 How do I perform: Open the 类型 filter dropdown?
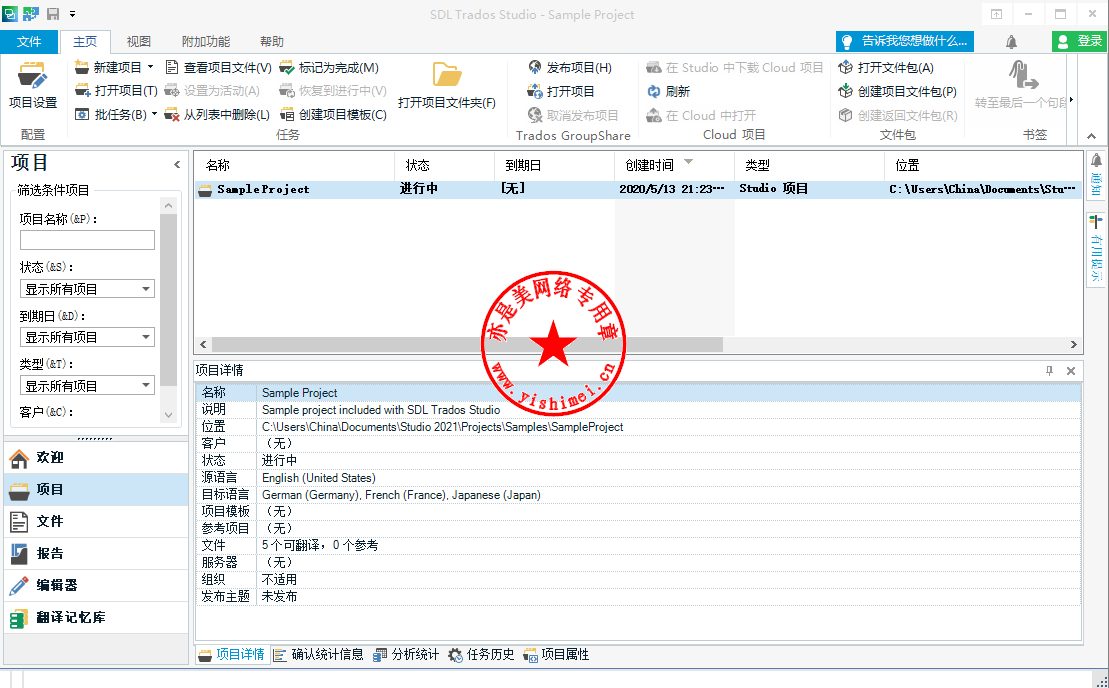click(87, 385)
